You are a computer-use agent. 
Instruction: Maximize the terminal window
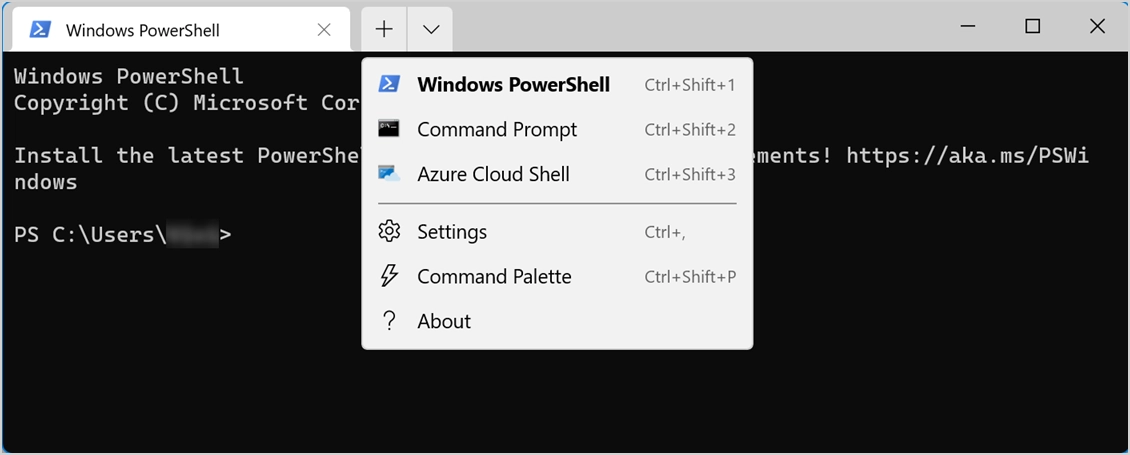[1033, 27]
